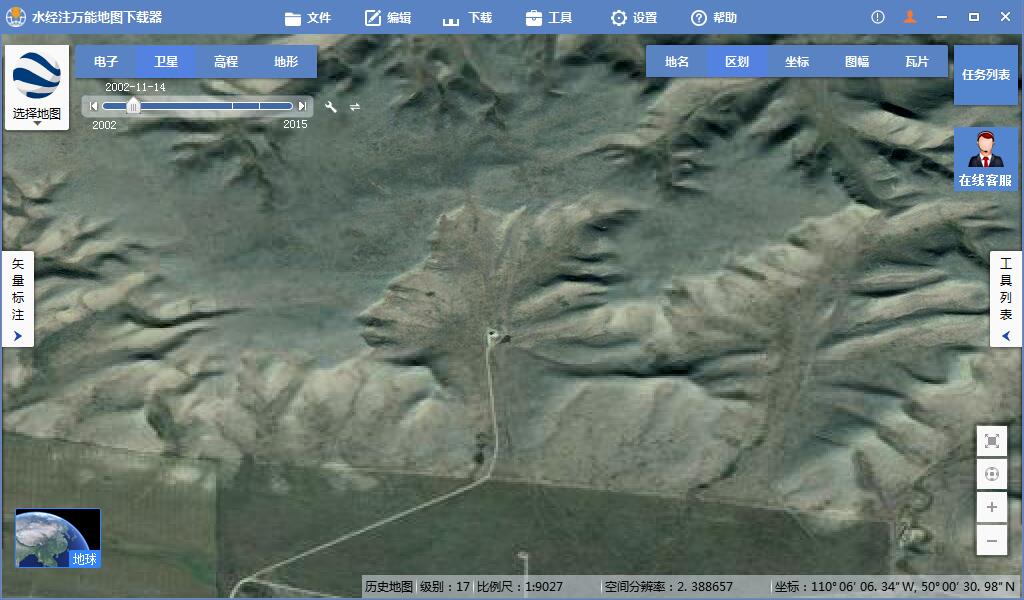Select the 区划 tab
1024x600 pixels.
(737, 61)
